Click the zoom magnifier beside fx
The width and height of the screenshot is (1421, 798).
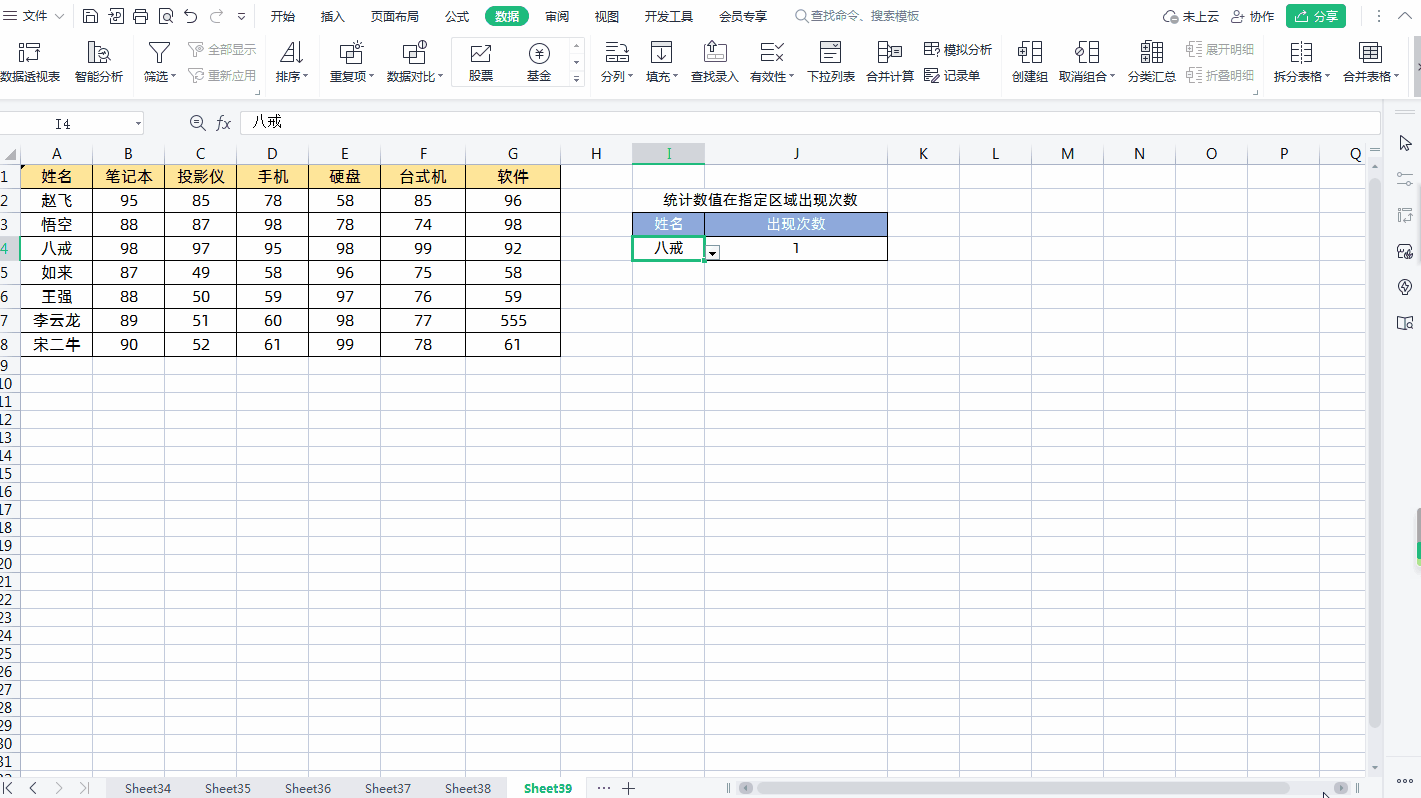point(197,123)
